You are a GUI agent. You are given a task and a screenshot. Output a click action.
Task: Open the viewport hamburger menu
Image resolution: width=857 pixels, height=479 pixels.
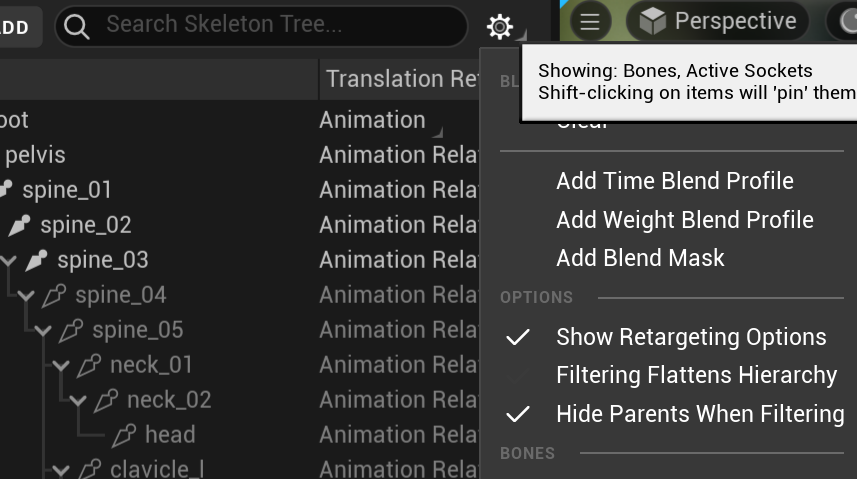tap(590, 21)
